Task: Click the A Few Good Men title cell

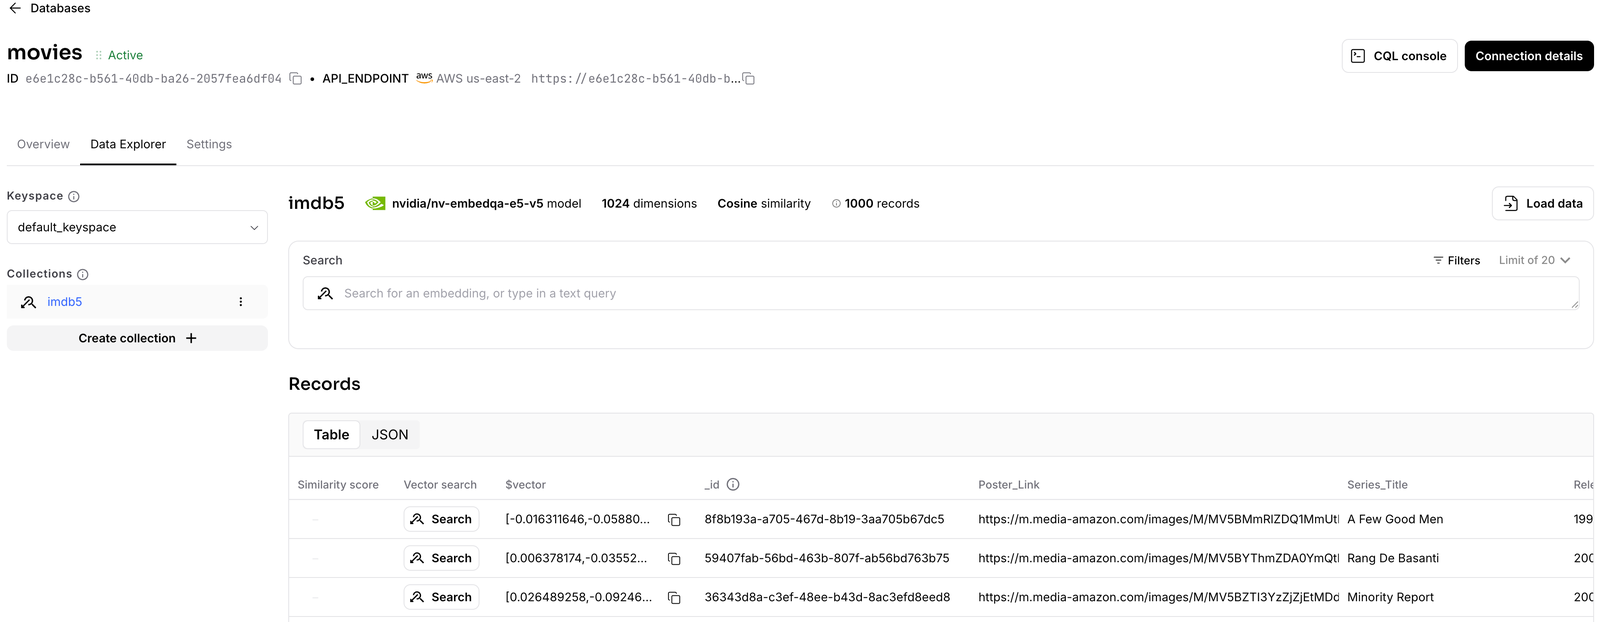Action: (1395, 519)
